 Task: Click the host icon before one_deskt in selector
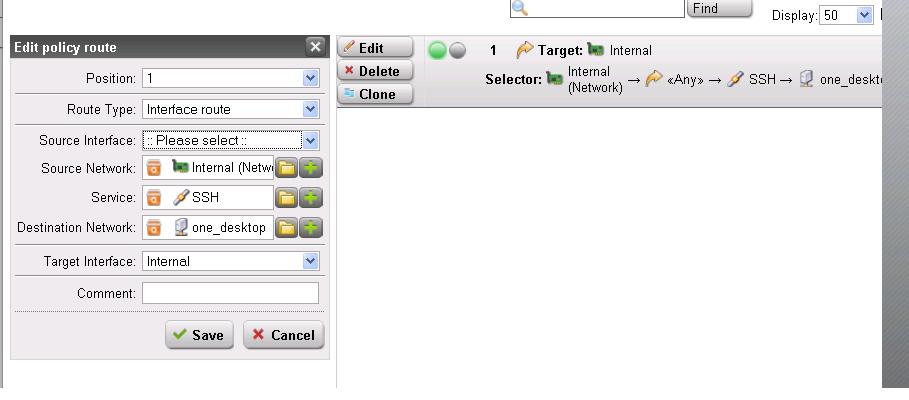tap(806, 79)
